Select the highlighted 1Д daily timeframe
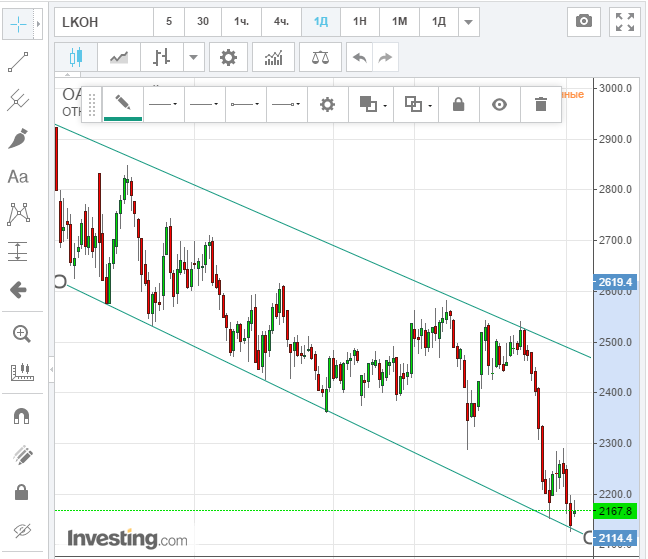This screenshot has height=559, width=648. 321,22
